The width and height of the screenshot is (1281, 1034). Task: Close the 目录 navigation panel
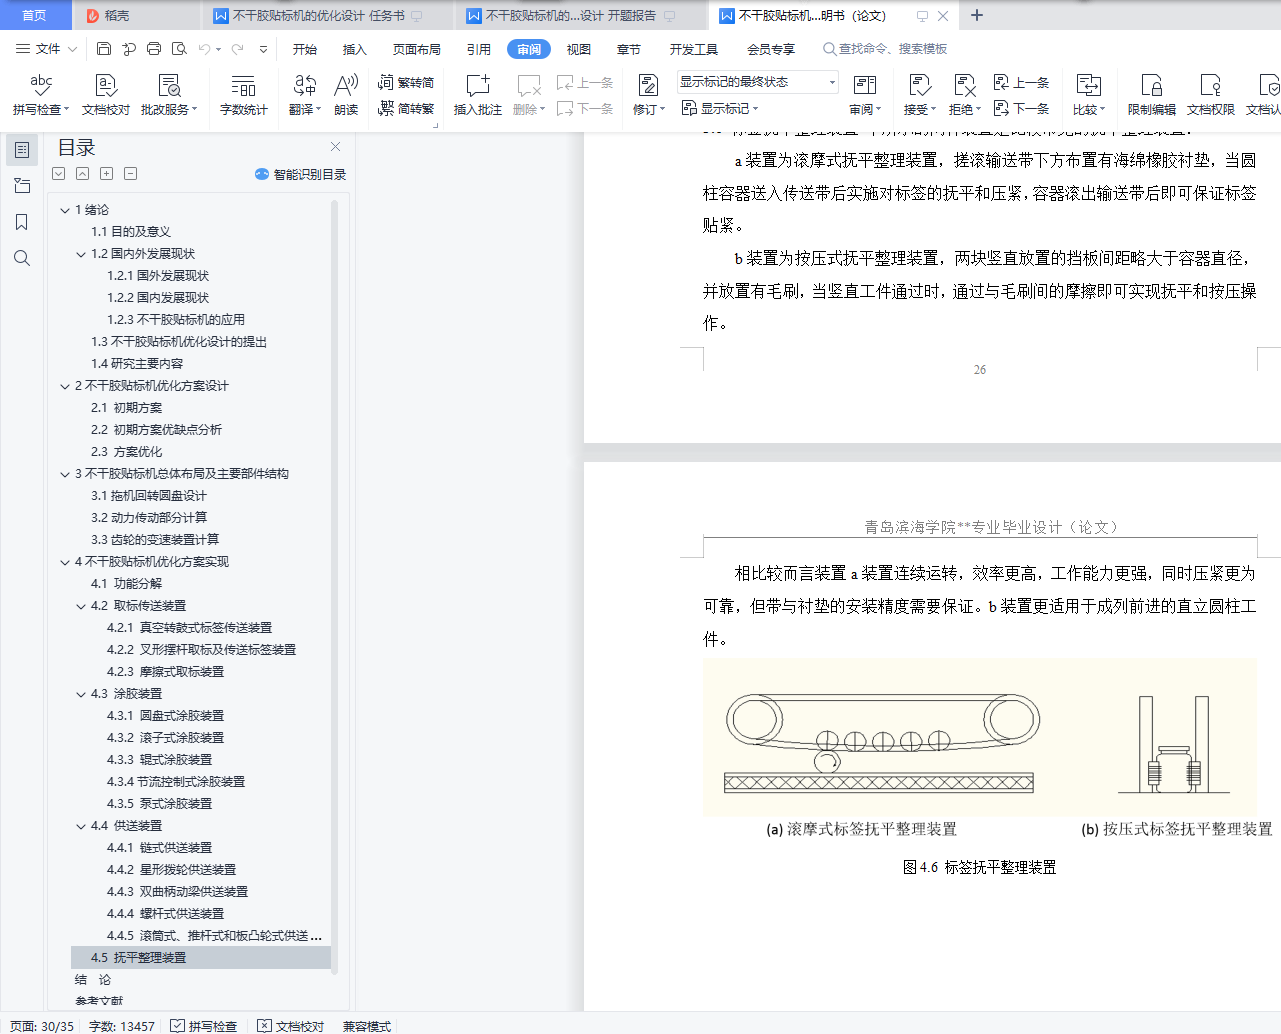(336, 147)
